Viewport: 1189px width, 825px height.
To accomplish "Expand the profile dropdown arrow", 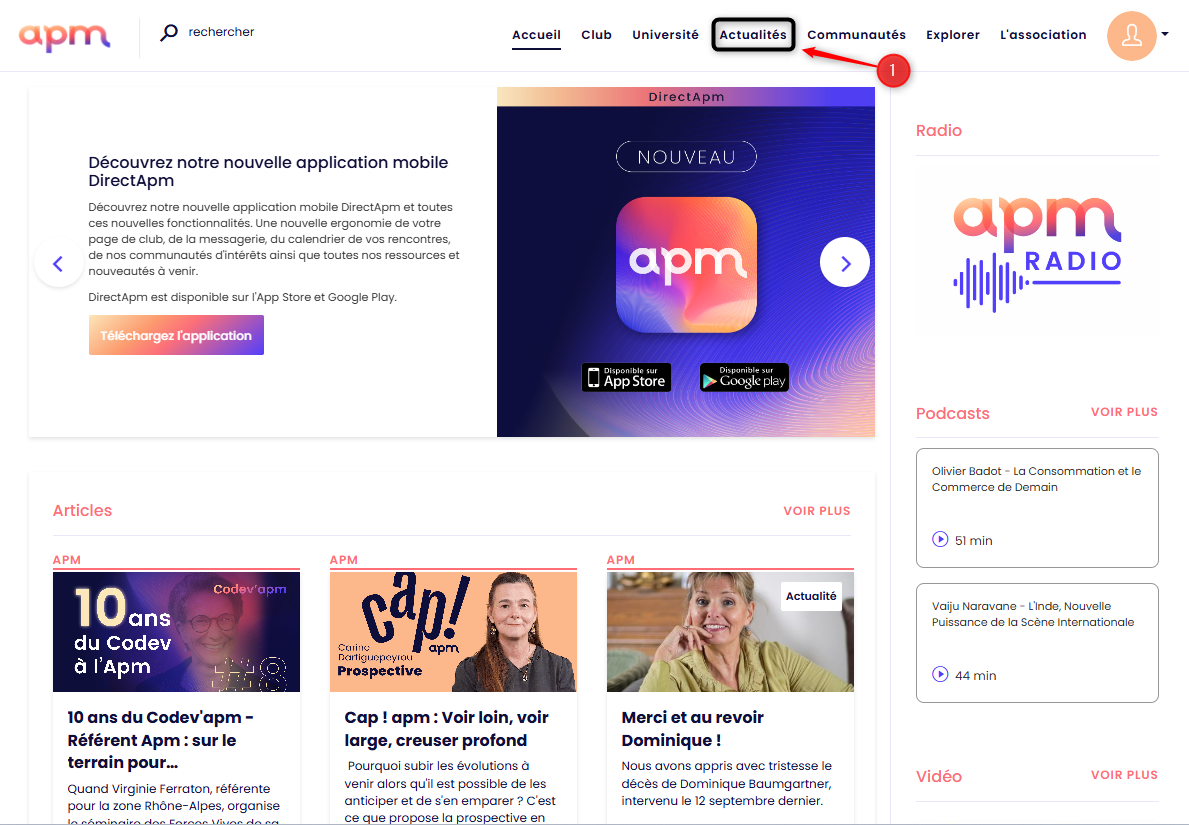I will [x=1165, y=34].
